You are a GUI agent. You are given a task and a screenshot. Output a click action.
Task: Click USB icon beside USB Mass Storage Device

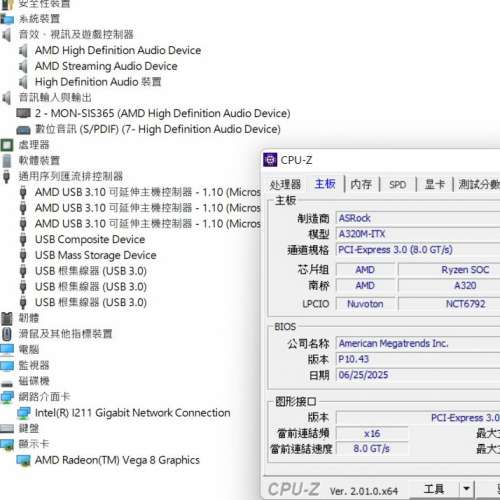(23, 255)
